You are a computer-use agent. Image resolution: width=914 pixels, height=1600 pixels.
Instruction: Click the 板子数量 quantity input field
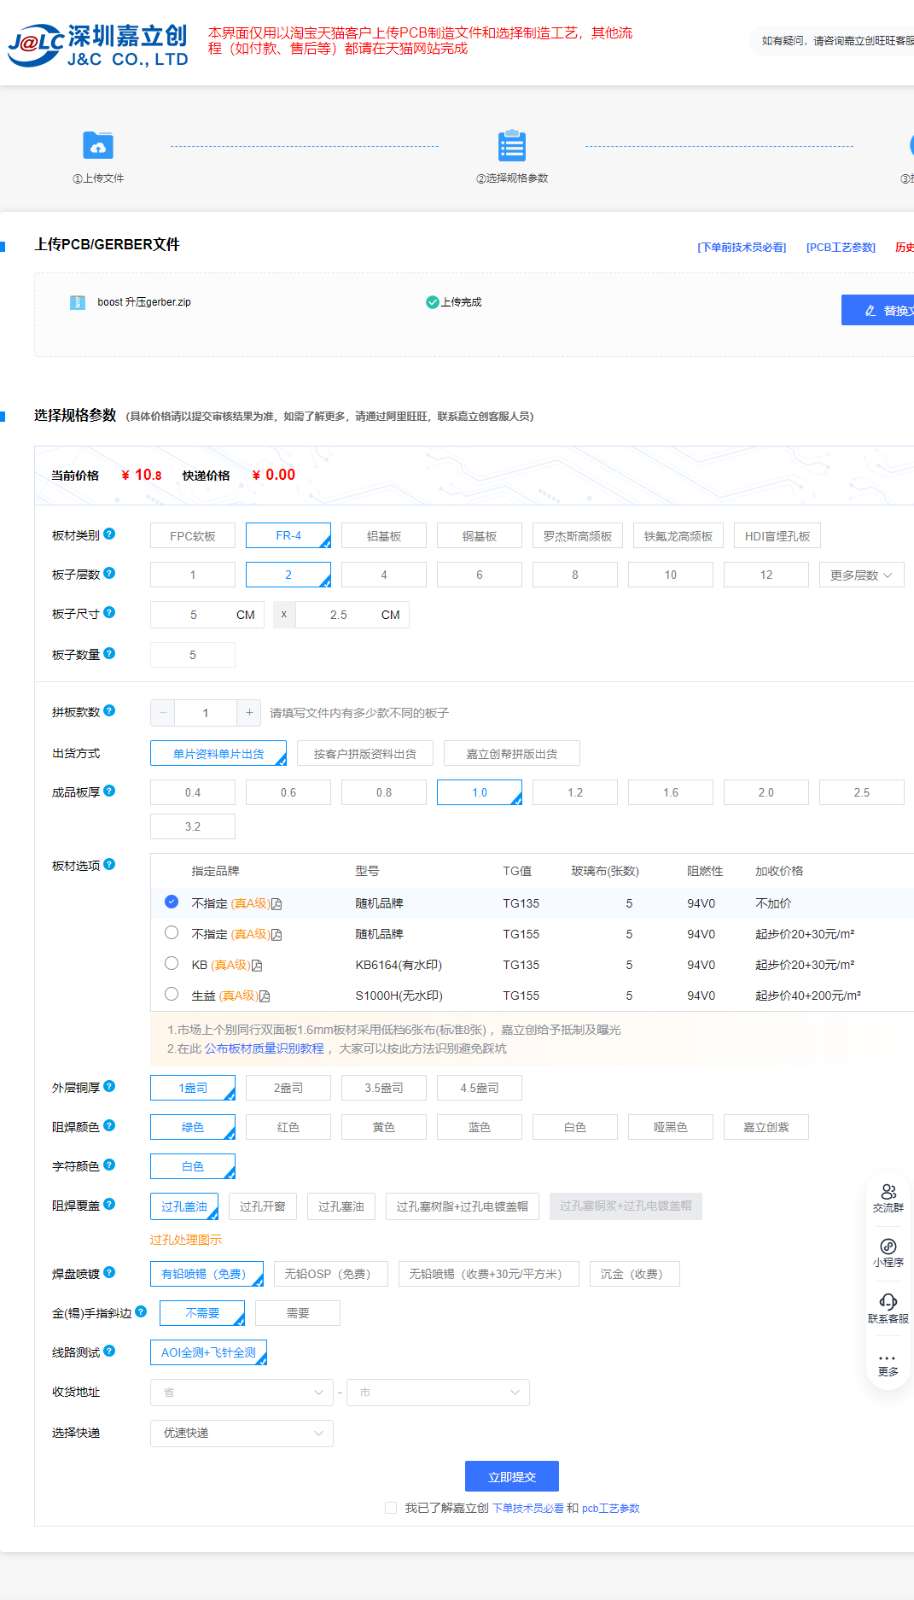pyautogui.click(x=193, y=655)
